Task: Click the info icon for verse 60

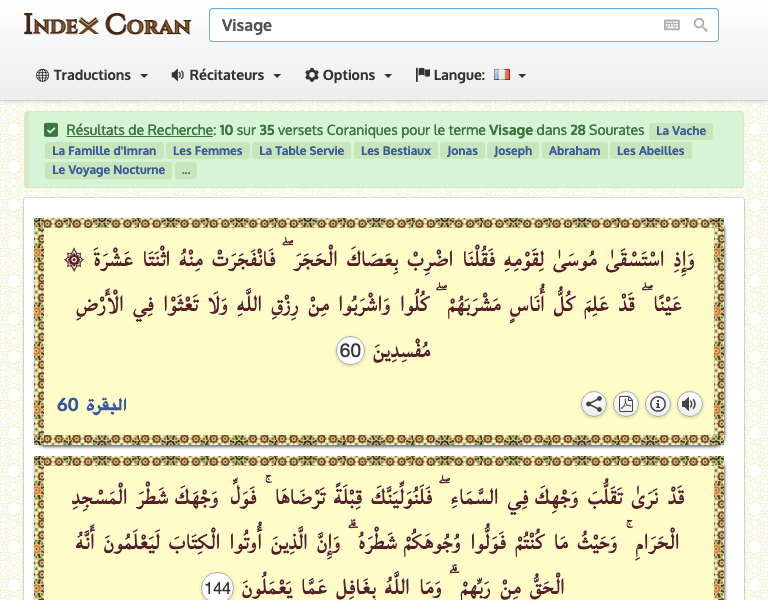Action: (657, 404)
